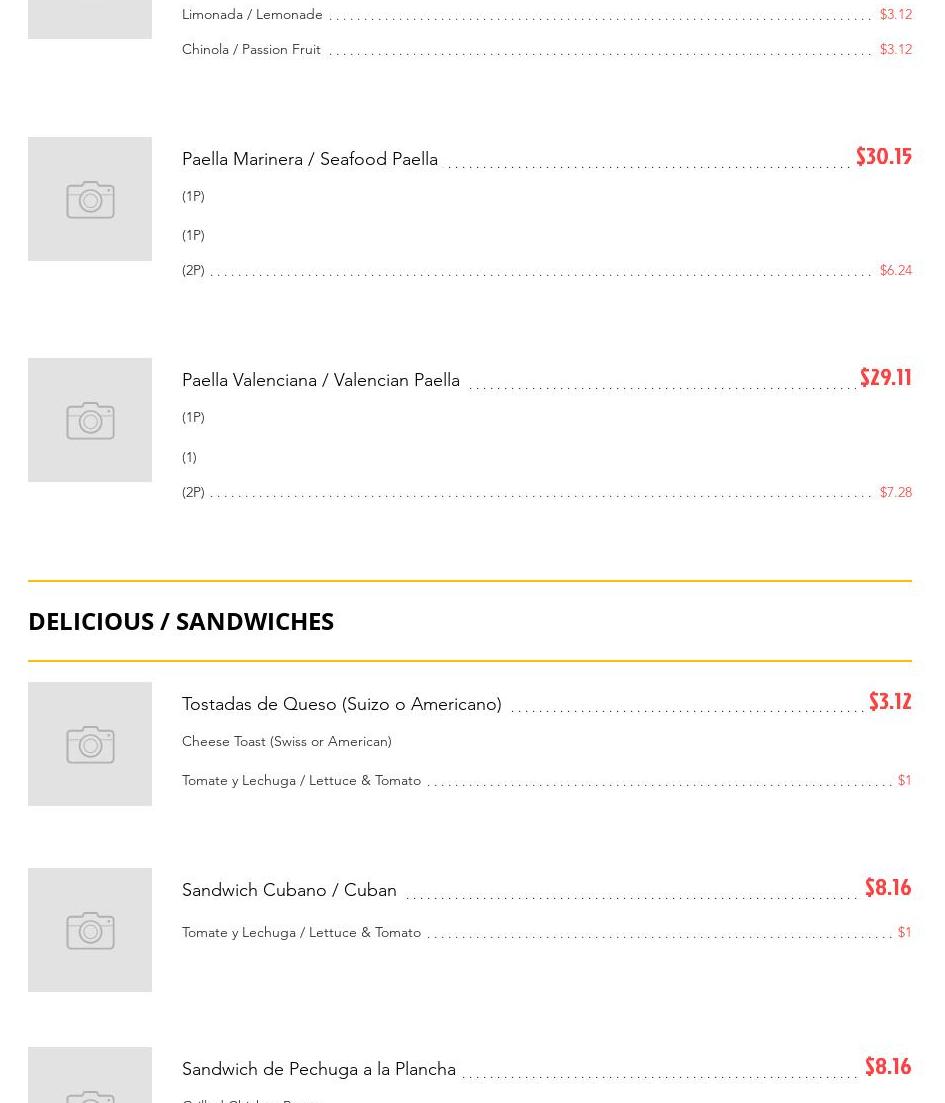Click the $30.15 Seafood Paella price
The width and height of the screenshot is (945, 1103).
point(883,157)
